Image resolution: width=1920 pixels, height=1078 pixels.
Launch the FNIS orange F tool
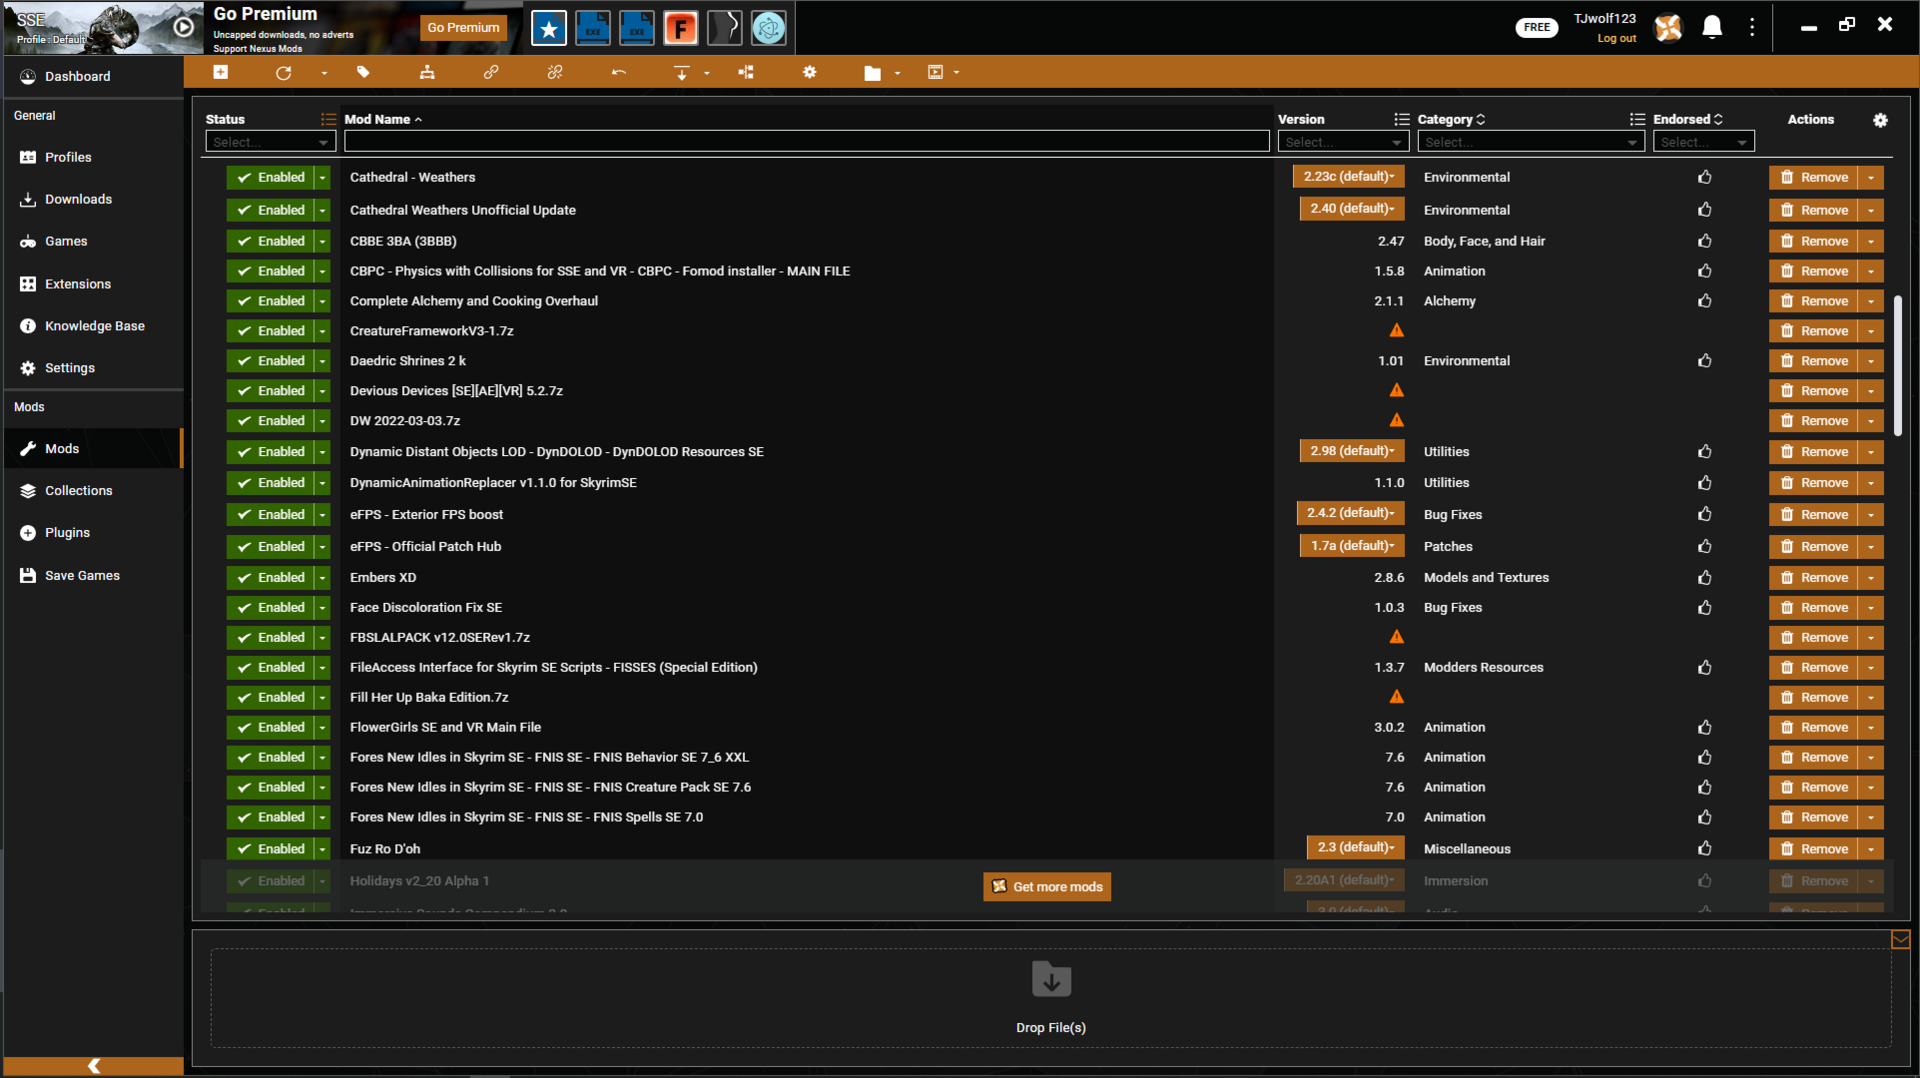coord(681,28)
